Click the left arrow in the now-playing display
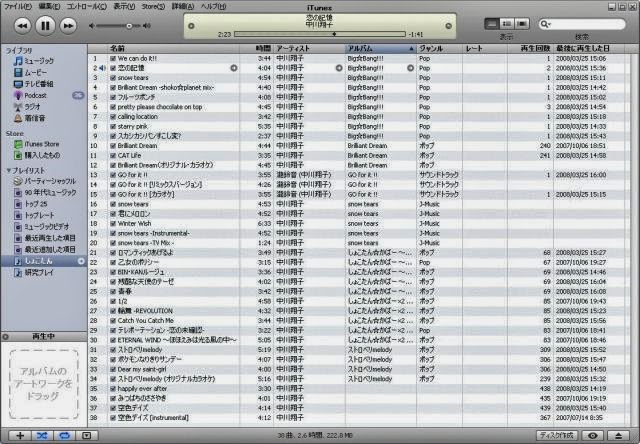640x444 pixels. click(x=191, y=26)
